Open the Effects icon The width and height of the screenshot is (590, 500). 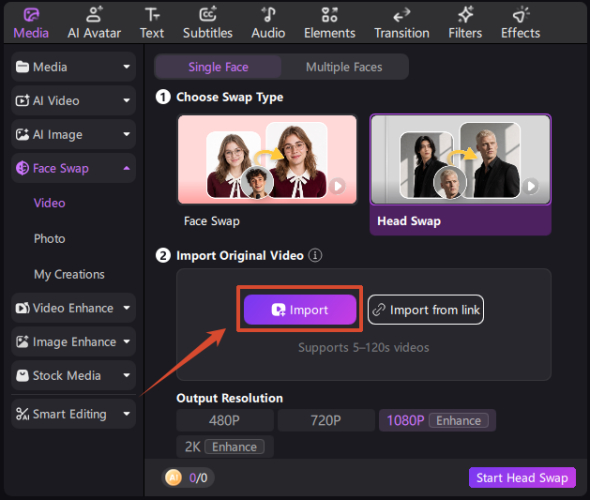(520, 15)
